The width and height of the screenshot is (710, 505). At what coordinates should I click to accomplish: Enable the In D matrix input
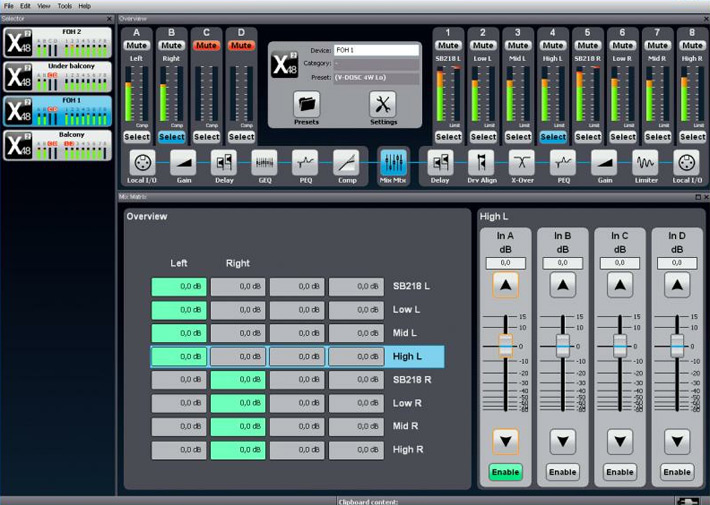point(677,471)
